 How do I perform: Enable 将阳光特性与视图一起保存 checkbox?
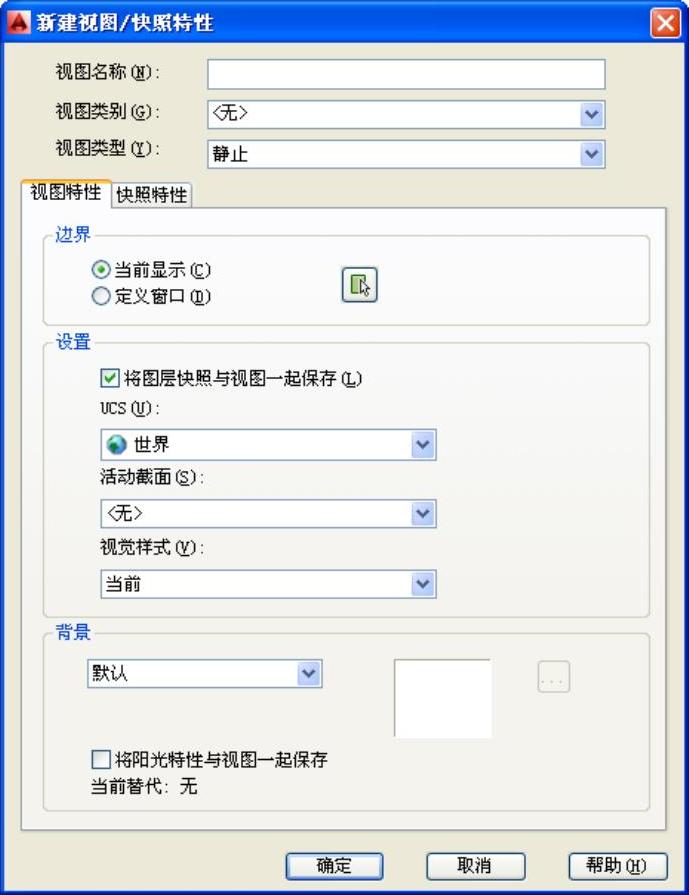tap(101, 760)
